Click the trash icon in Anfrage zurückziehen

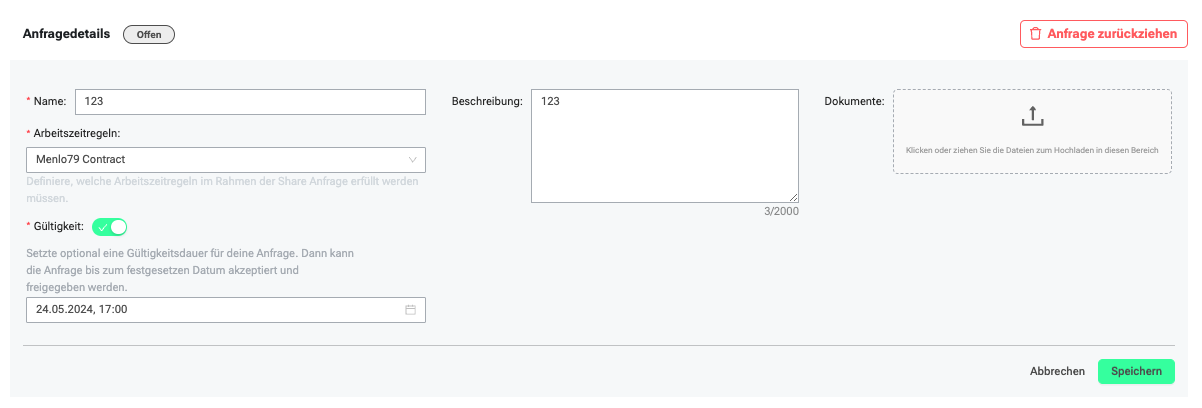(x=1035, y=33)
